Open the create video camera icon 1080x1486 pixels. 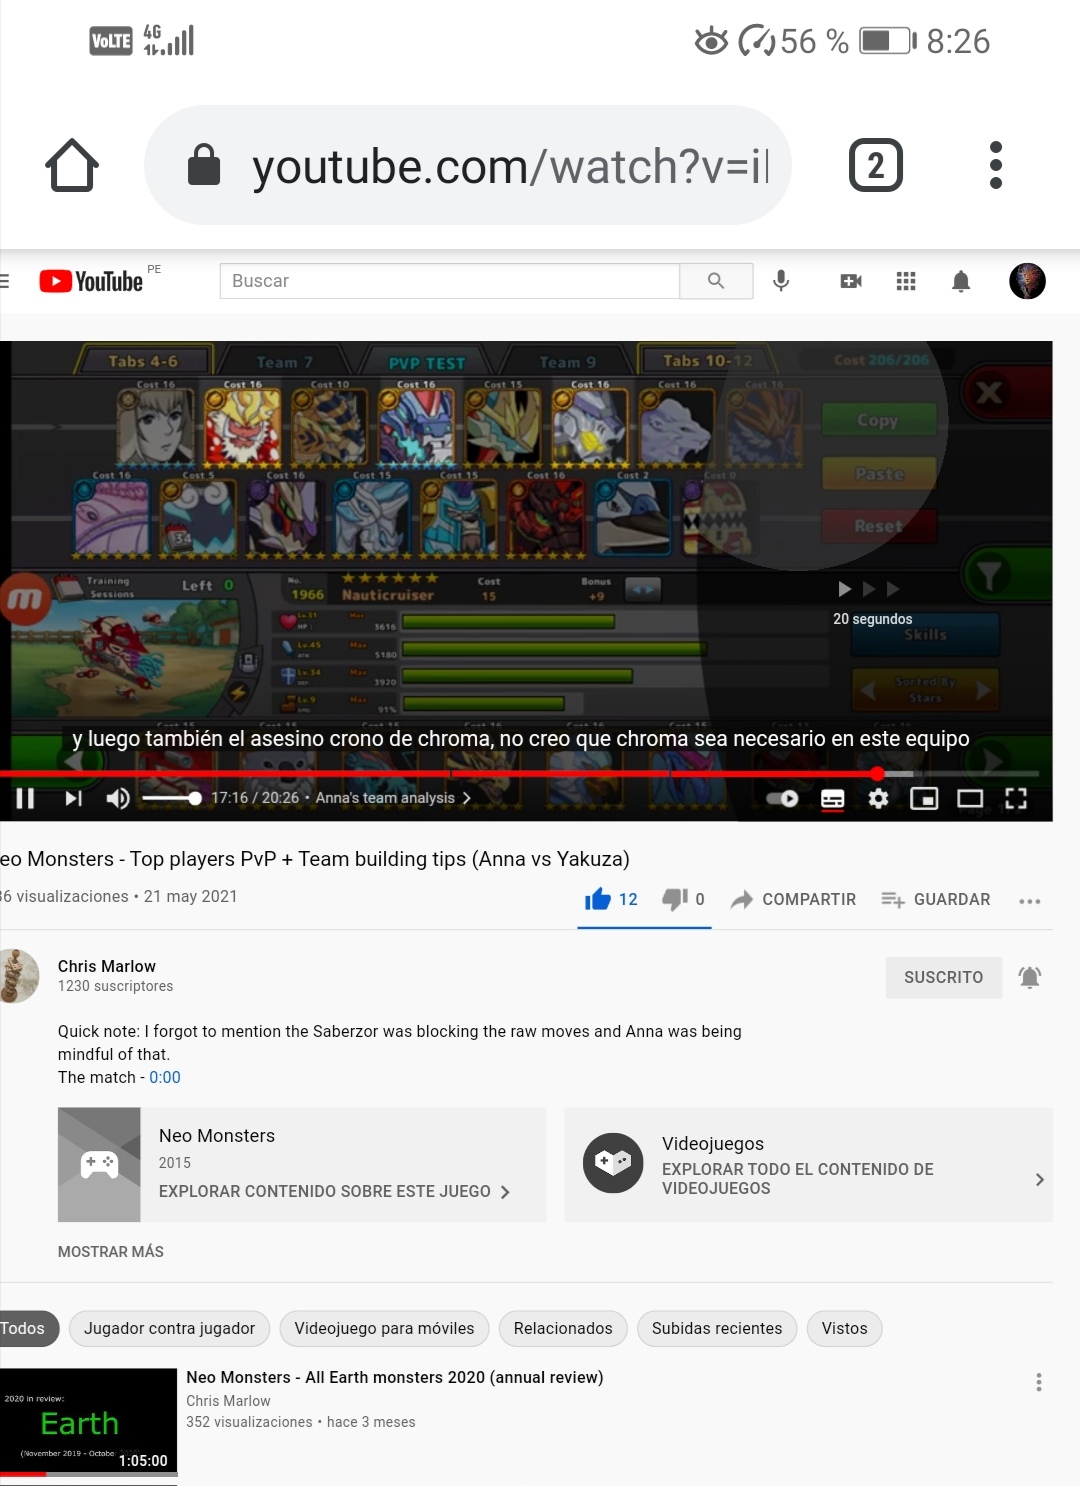[851, 281]
